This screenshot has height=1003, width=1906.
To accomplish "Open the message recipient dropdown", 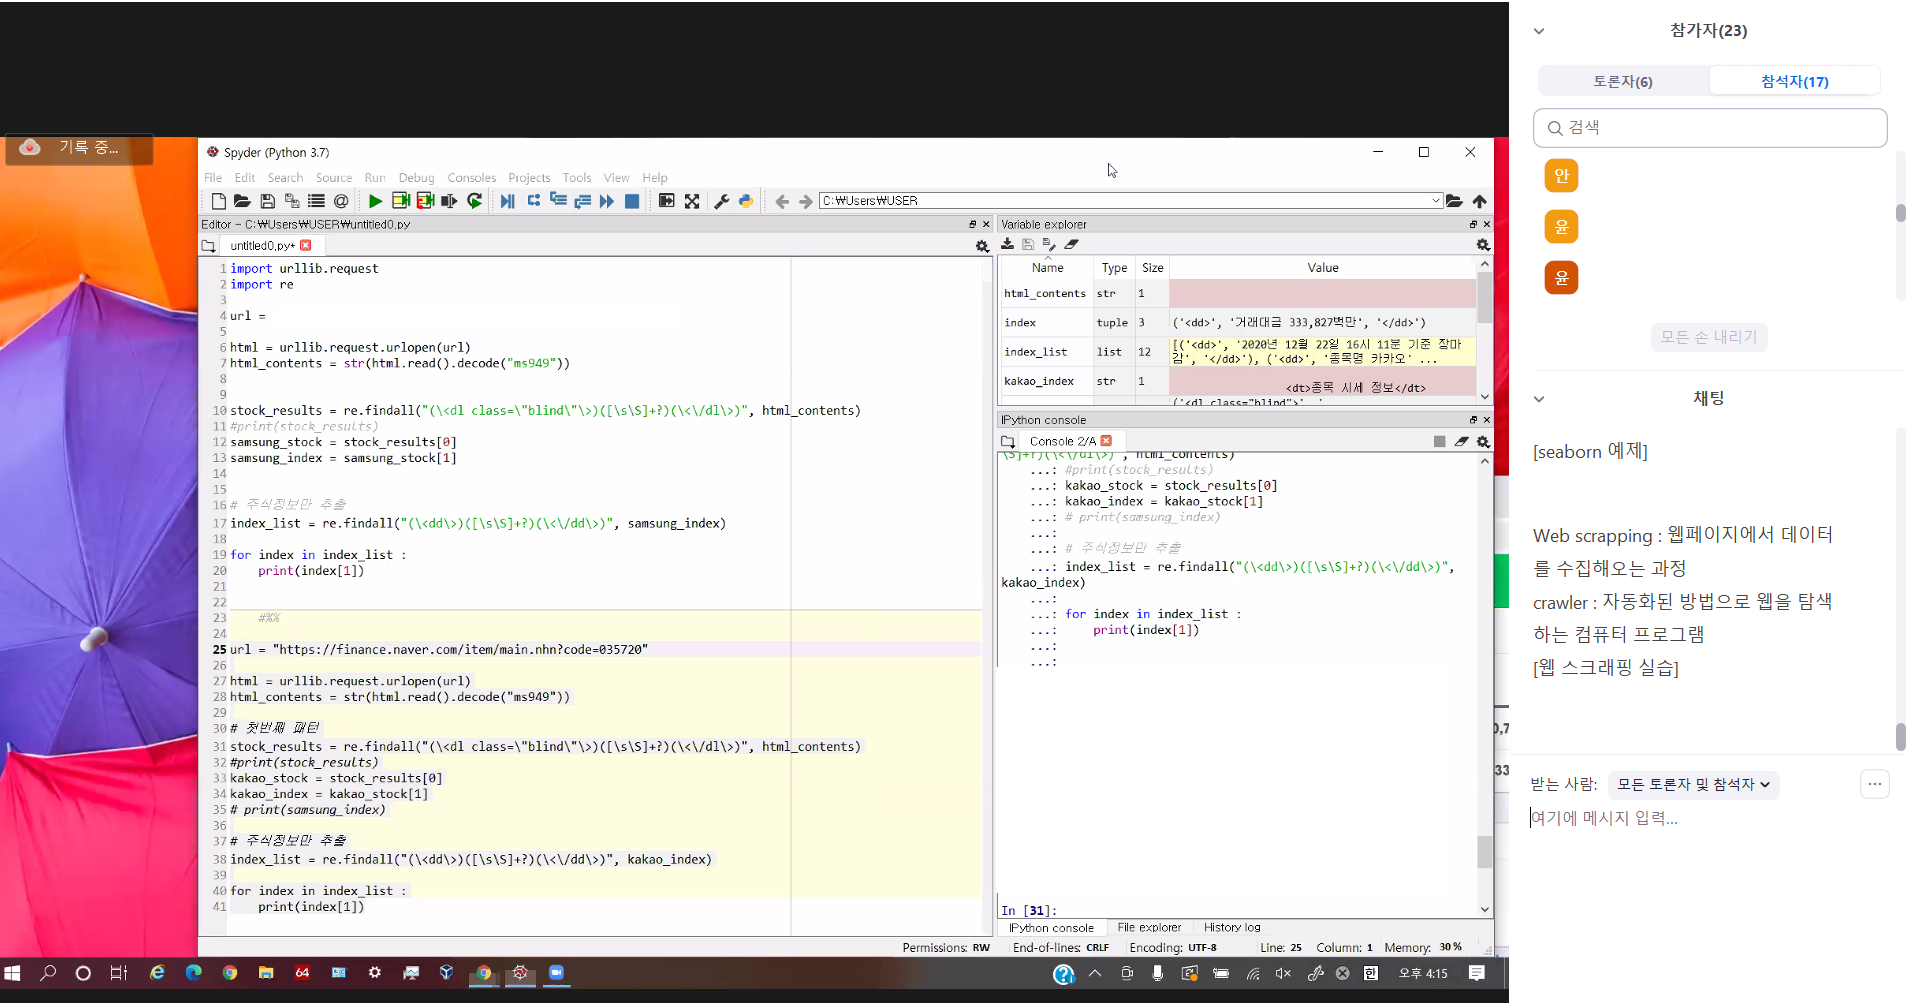I will [1693, 785].
